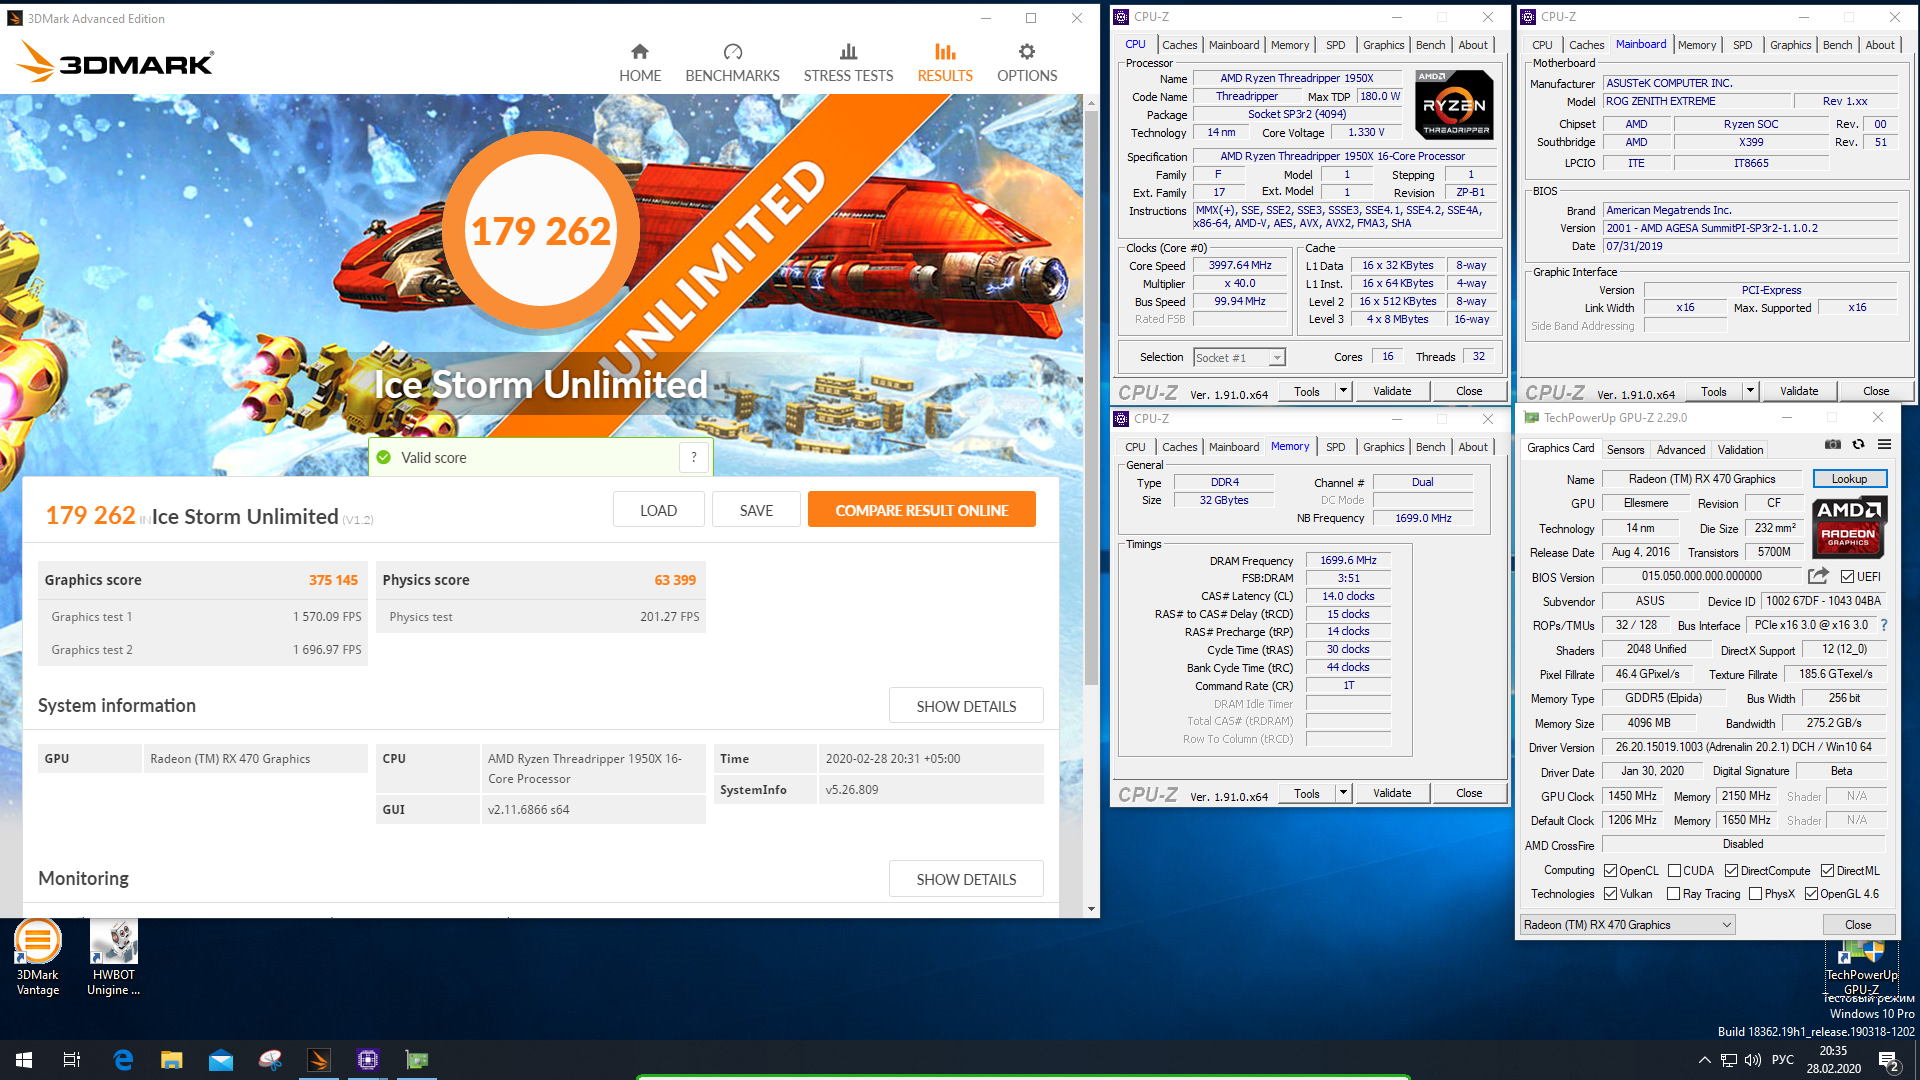Show hidden system tray icons

click(x=1704, y=1060)
